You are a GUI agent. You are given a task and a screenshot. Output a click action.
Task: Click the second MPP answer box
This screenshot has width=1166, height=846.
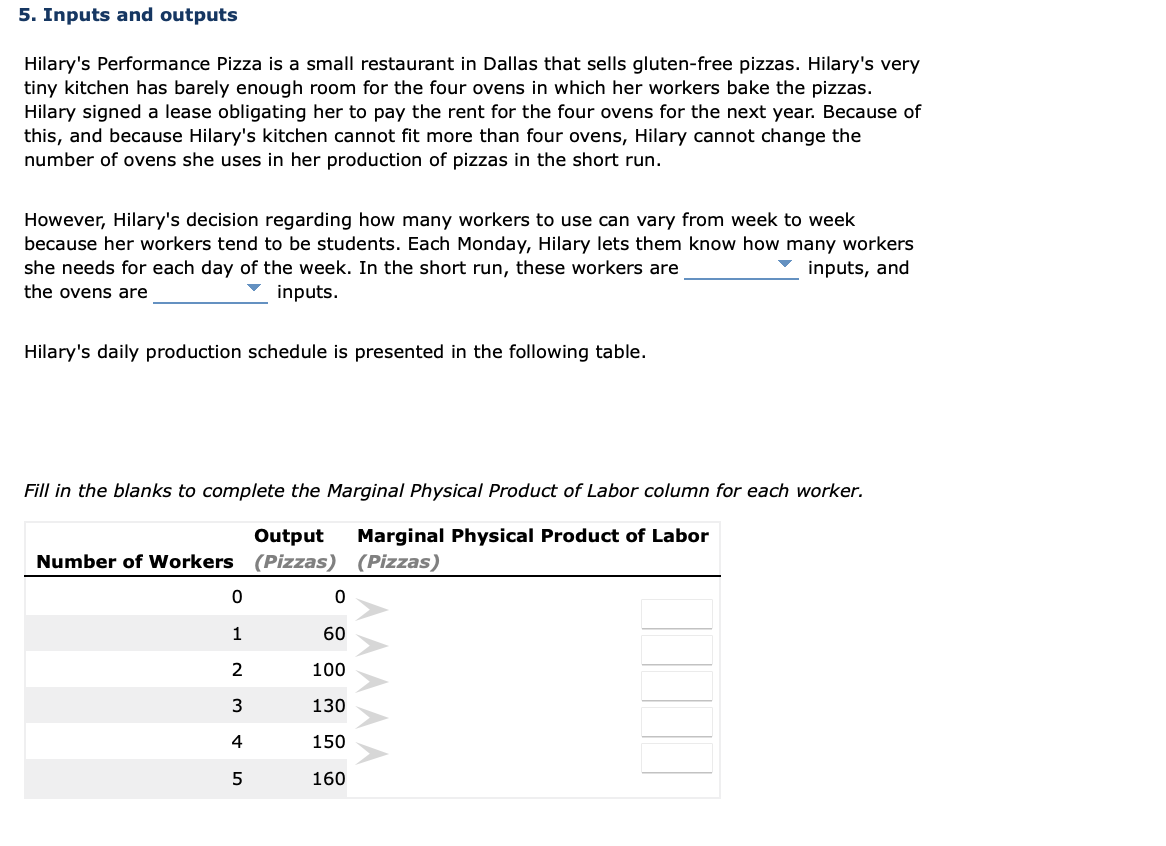676,649
